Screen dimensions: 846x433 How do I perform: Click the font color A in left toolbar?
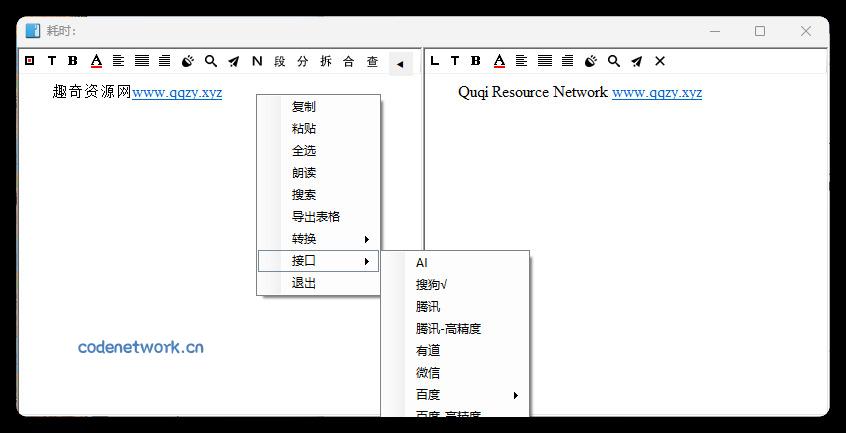[96, 61]
